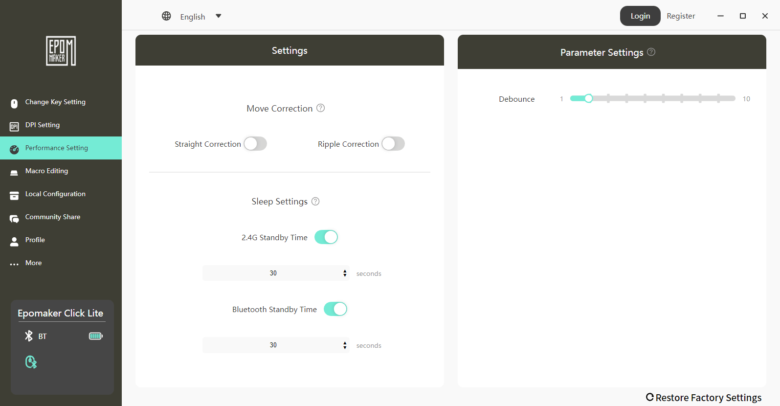This screenshot has height=406, width=780.
Task: Click the Move Correction help icon
Action: [x=320, y=108]
